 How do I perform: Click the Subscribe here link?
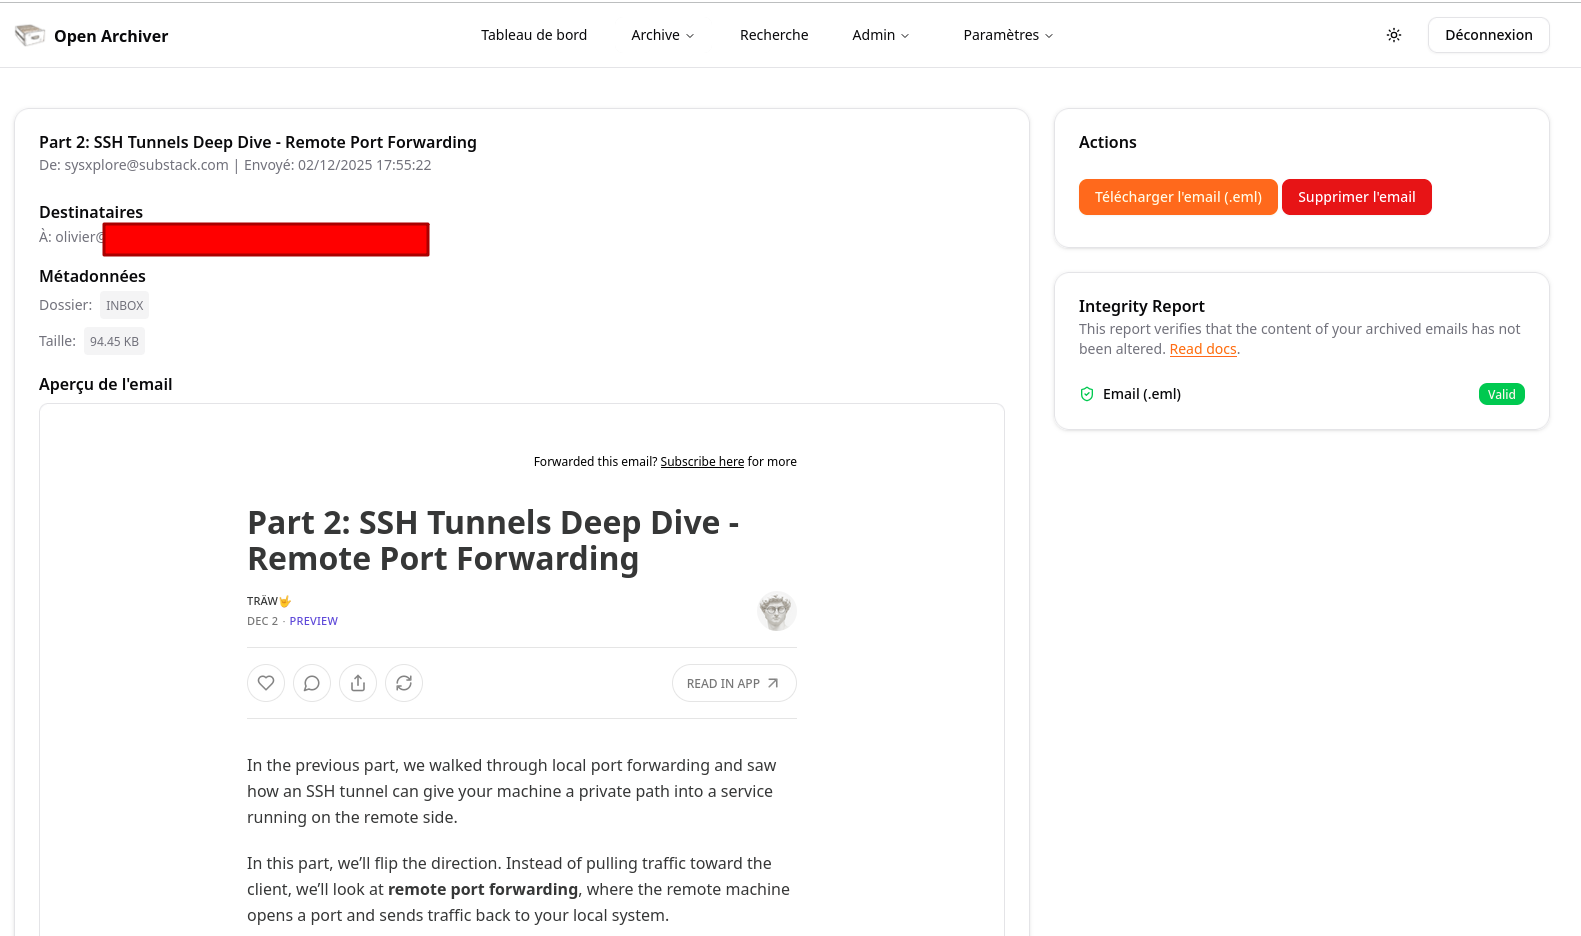tap(702, 462)
